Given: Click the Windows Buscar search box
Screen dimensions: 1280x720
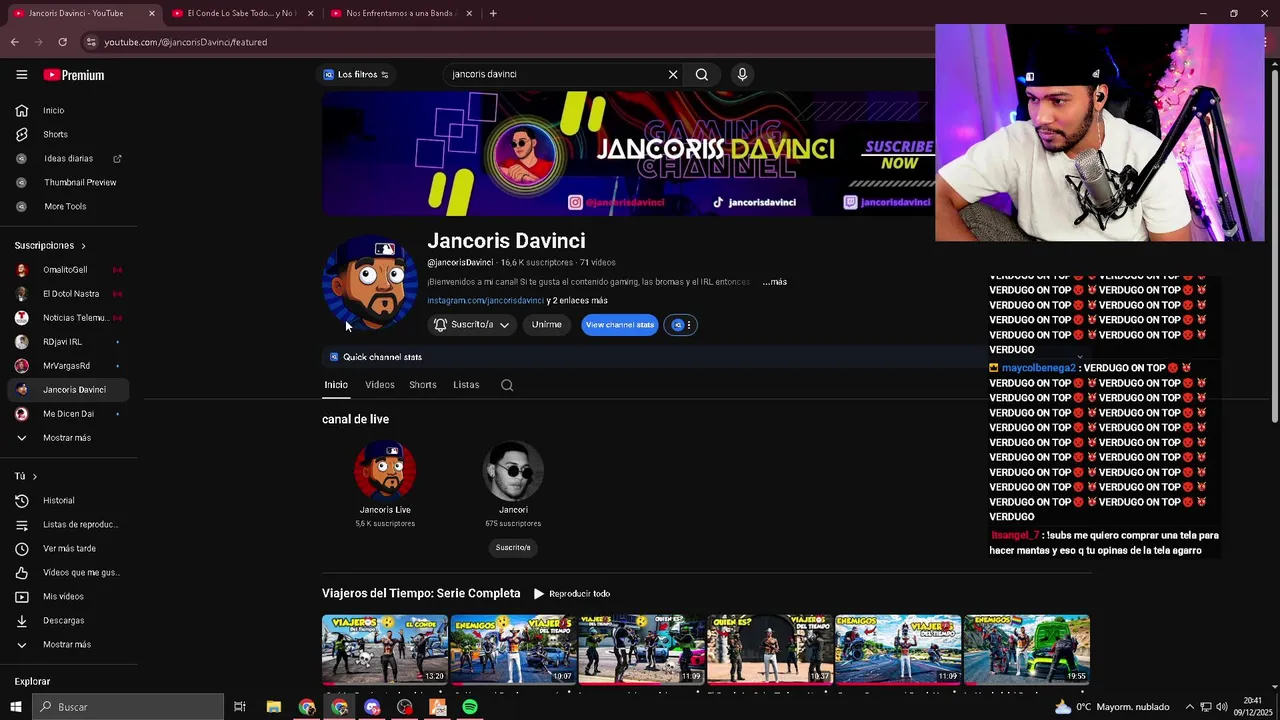Looking at the screenshot, I should coord(128,707).
